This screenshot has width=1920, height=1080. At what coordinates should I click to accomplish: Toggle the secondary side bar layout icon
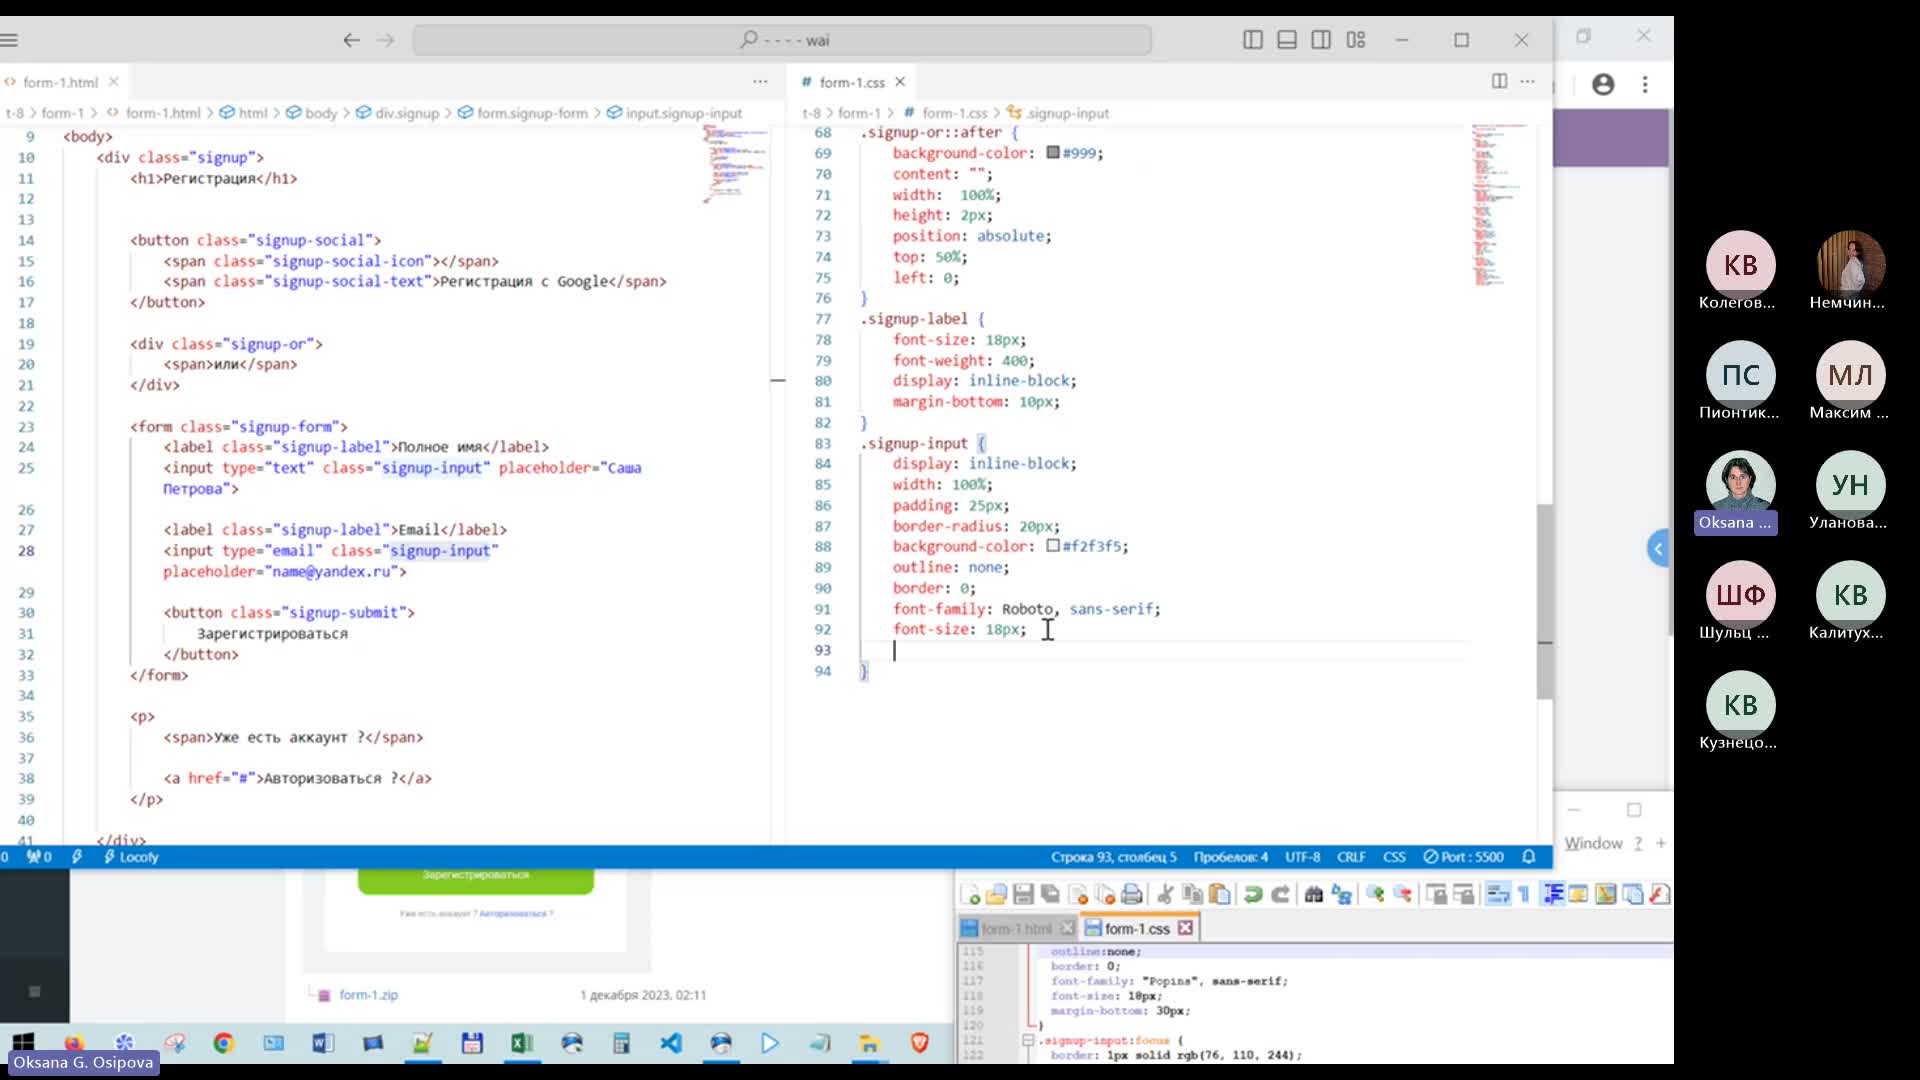pyautogui.click(x=1321, y=40)
